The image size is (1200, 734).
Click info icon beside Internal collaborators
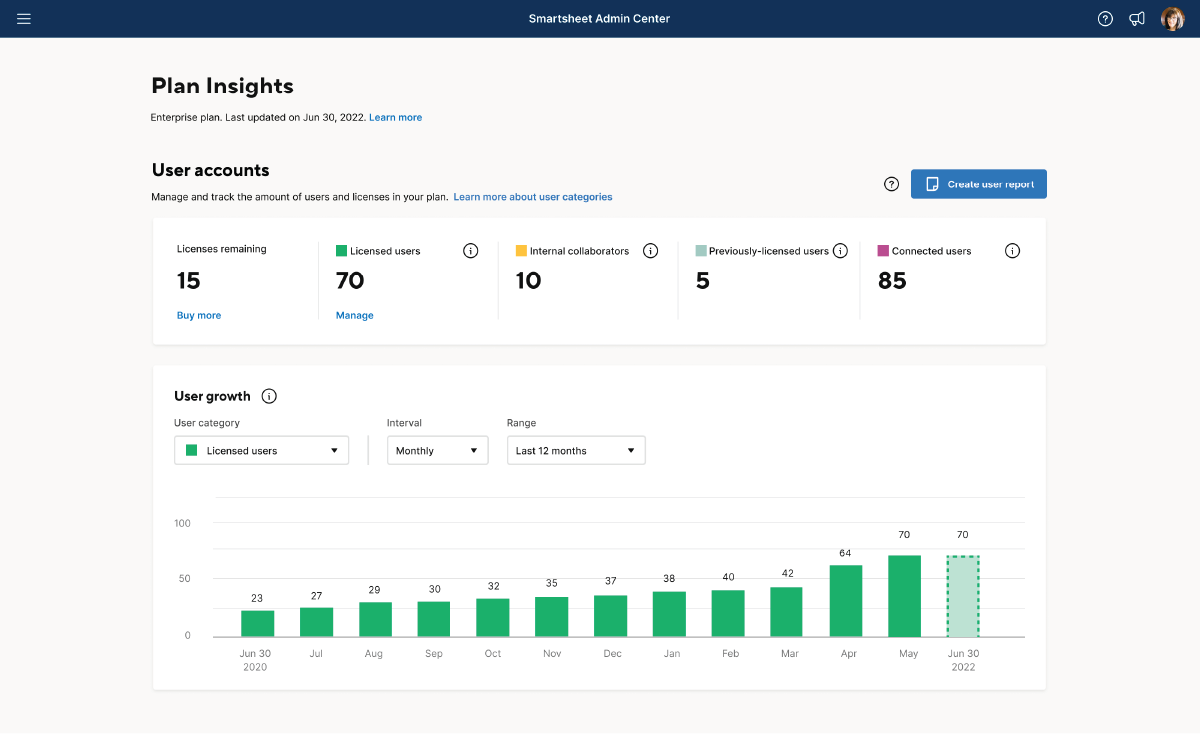pos(650,251)
